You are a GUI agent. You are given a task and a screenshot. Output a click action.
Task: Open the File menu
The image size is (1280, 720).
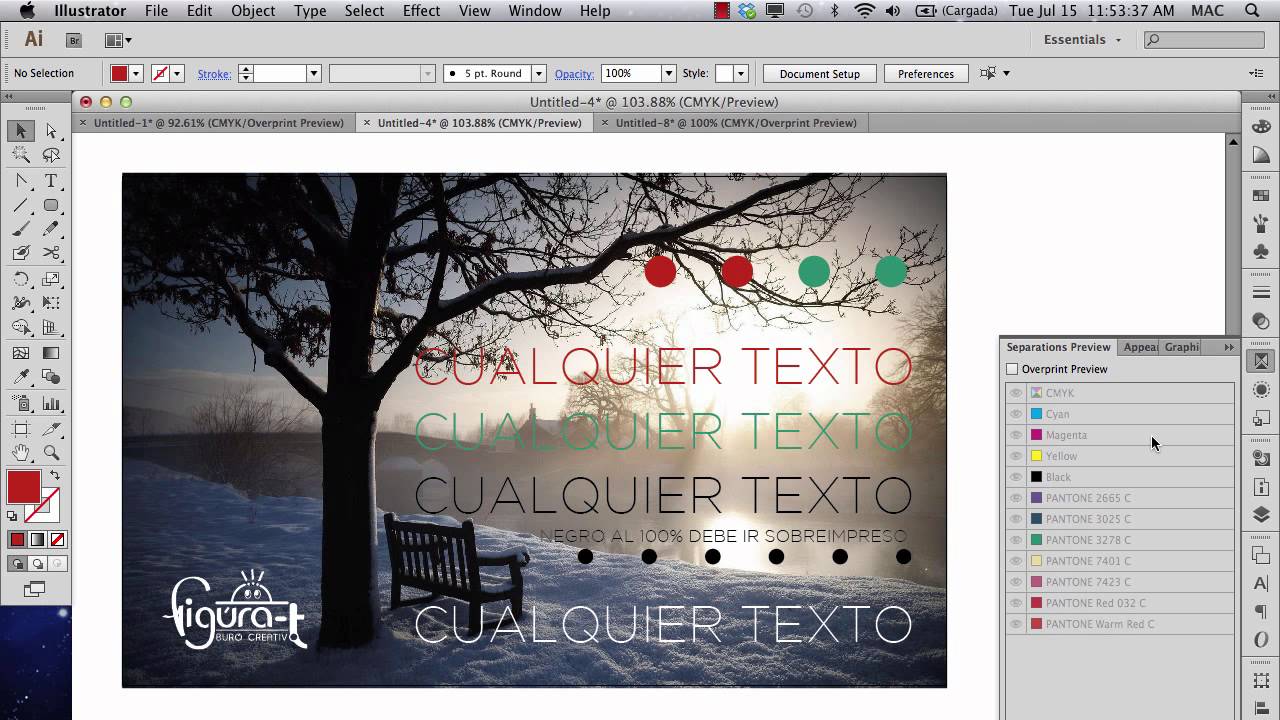click(156, 11)
